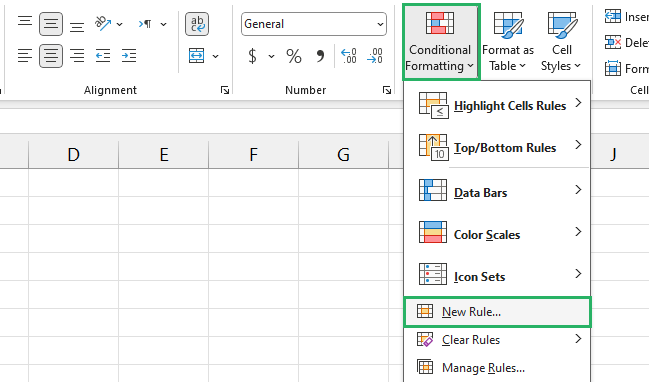Toggle Center horizontal alignment
This screenshot has width=649, height=382.
[x=51, y=56]
